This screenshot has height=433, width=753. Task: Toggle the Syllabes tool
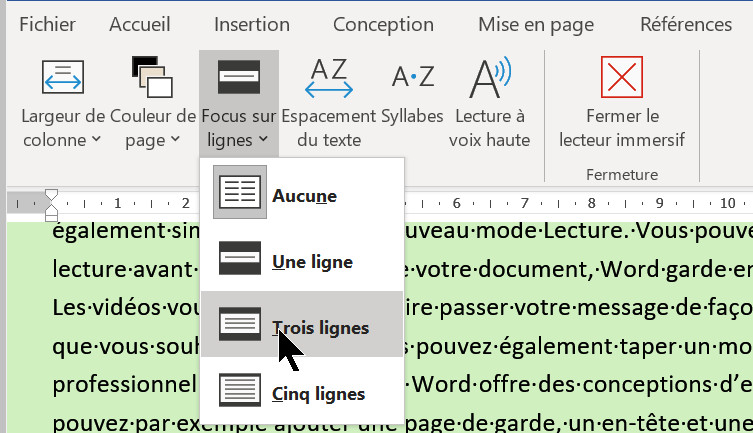tap(412, 79)
